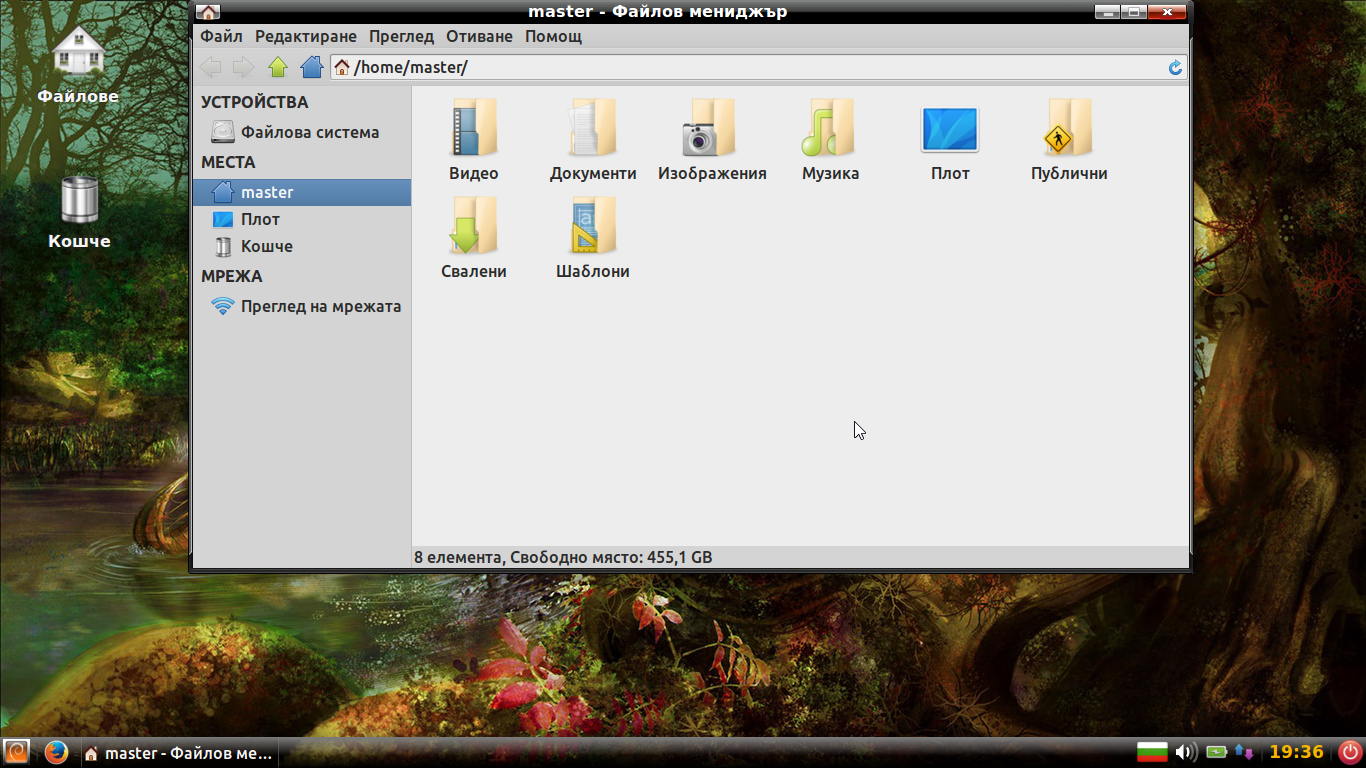Screen dimensions: 1366x768
Task: Click the УСТРОЙСТВА sidebar heading
Action: 254,102
